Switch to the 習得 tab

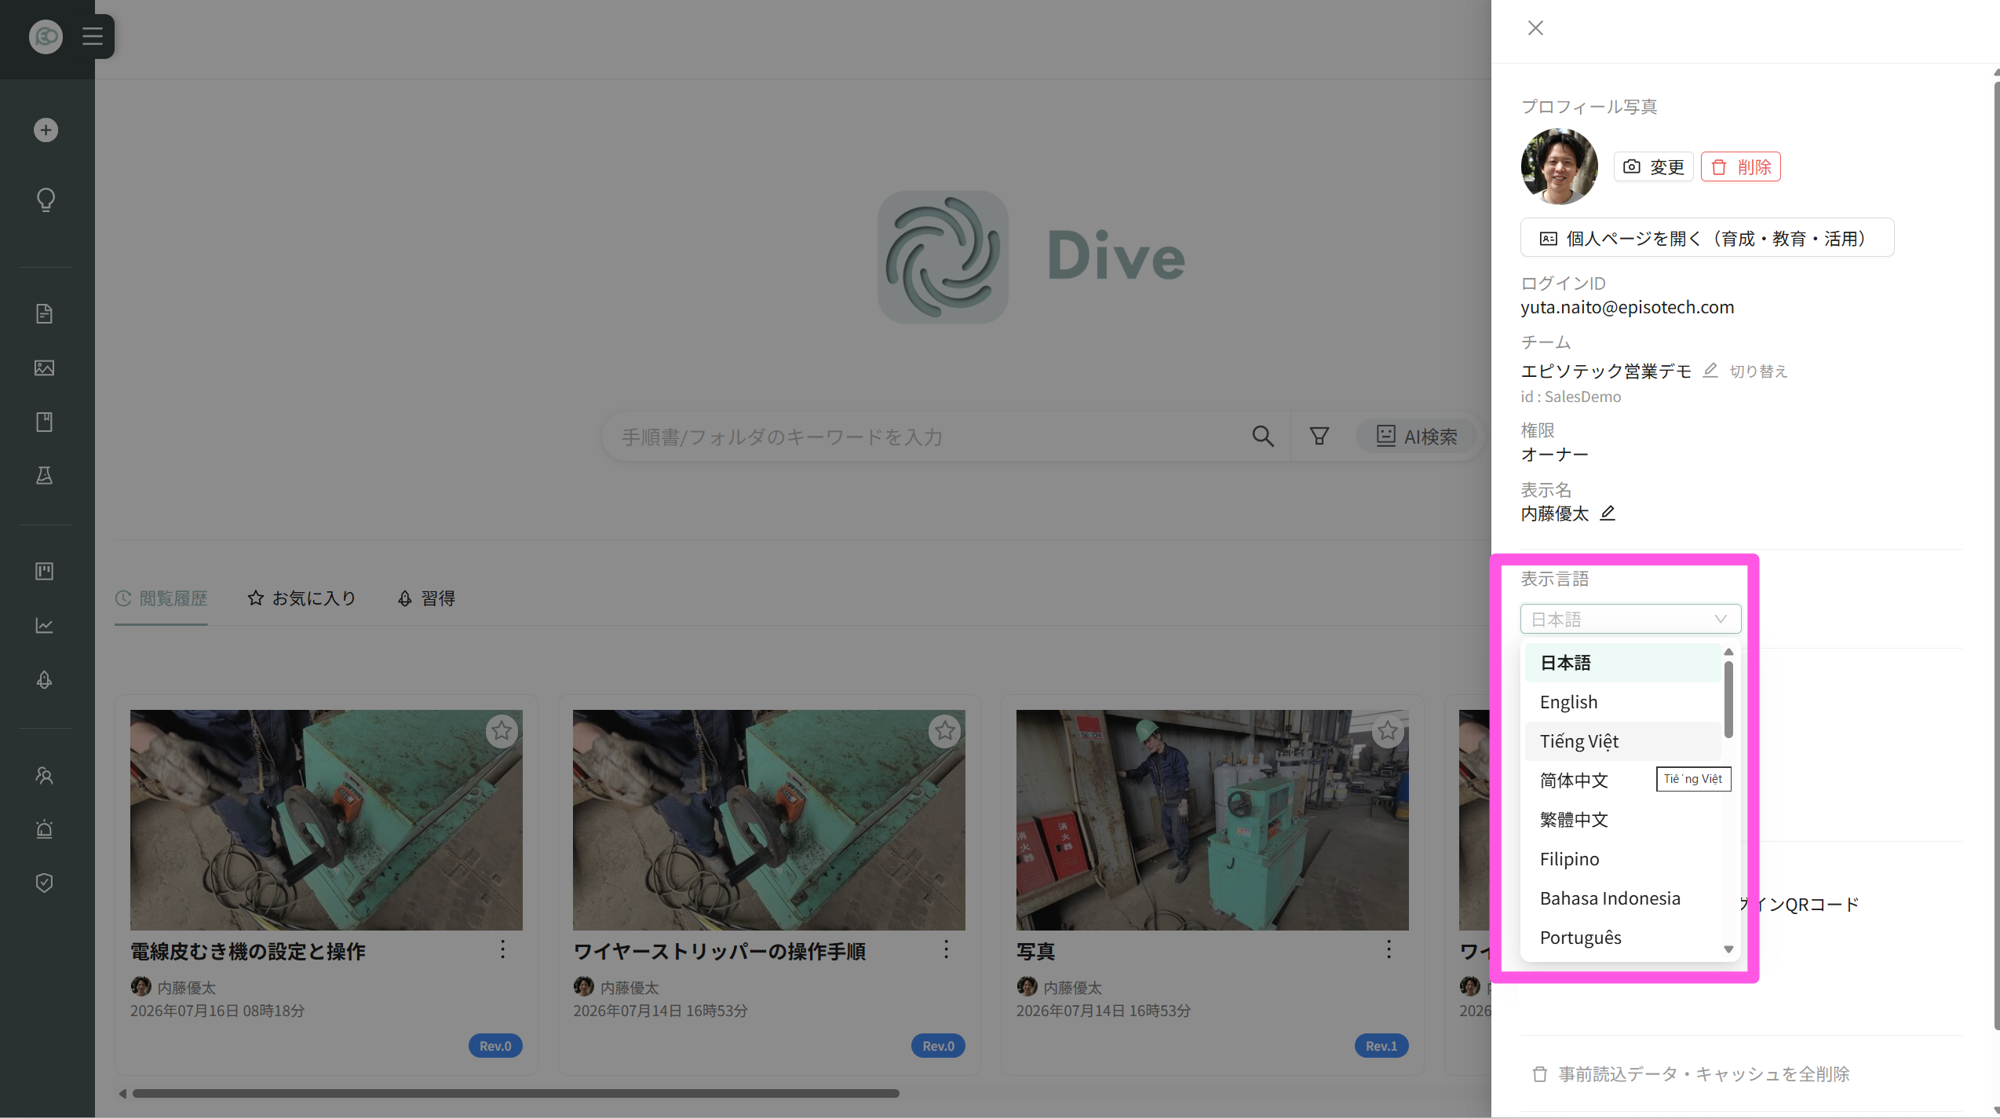tap(426, 598)
